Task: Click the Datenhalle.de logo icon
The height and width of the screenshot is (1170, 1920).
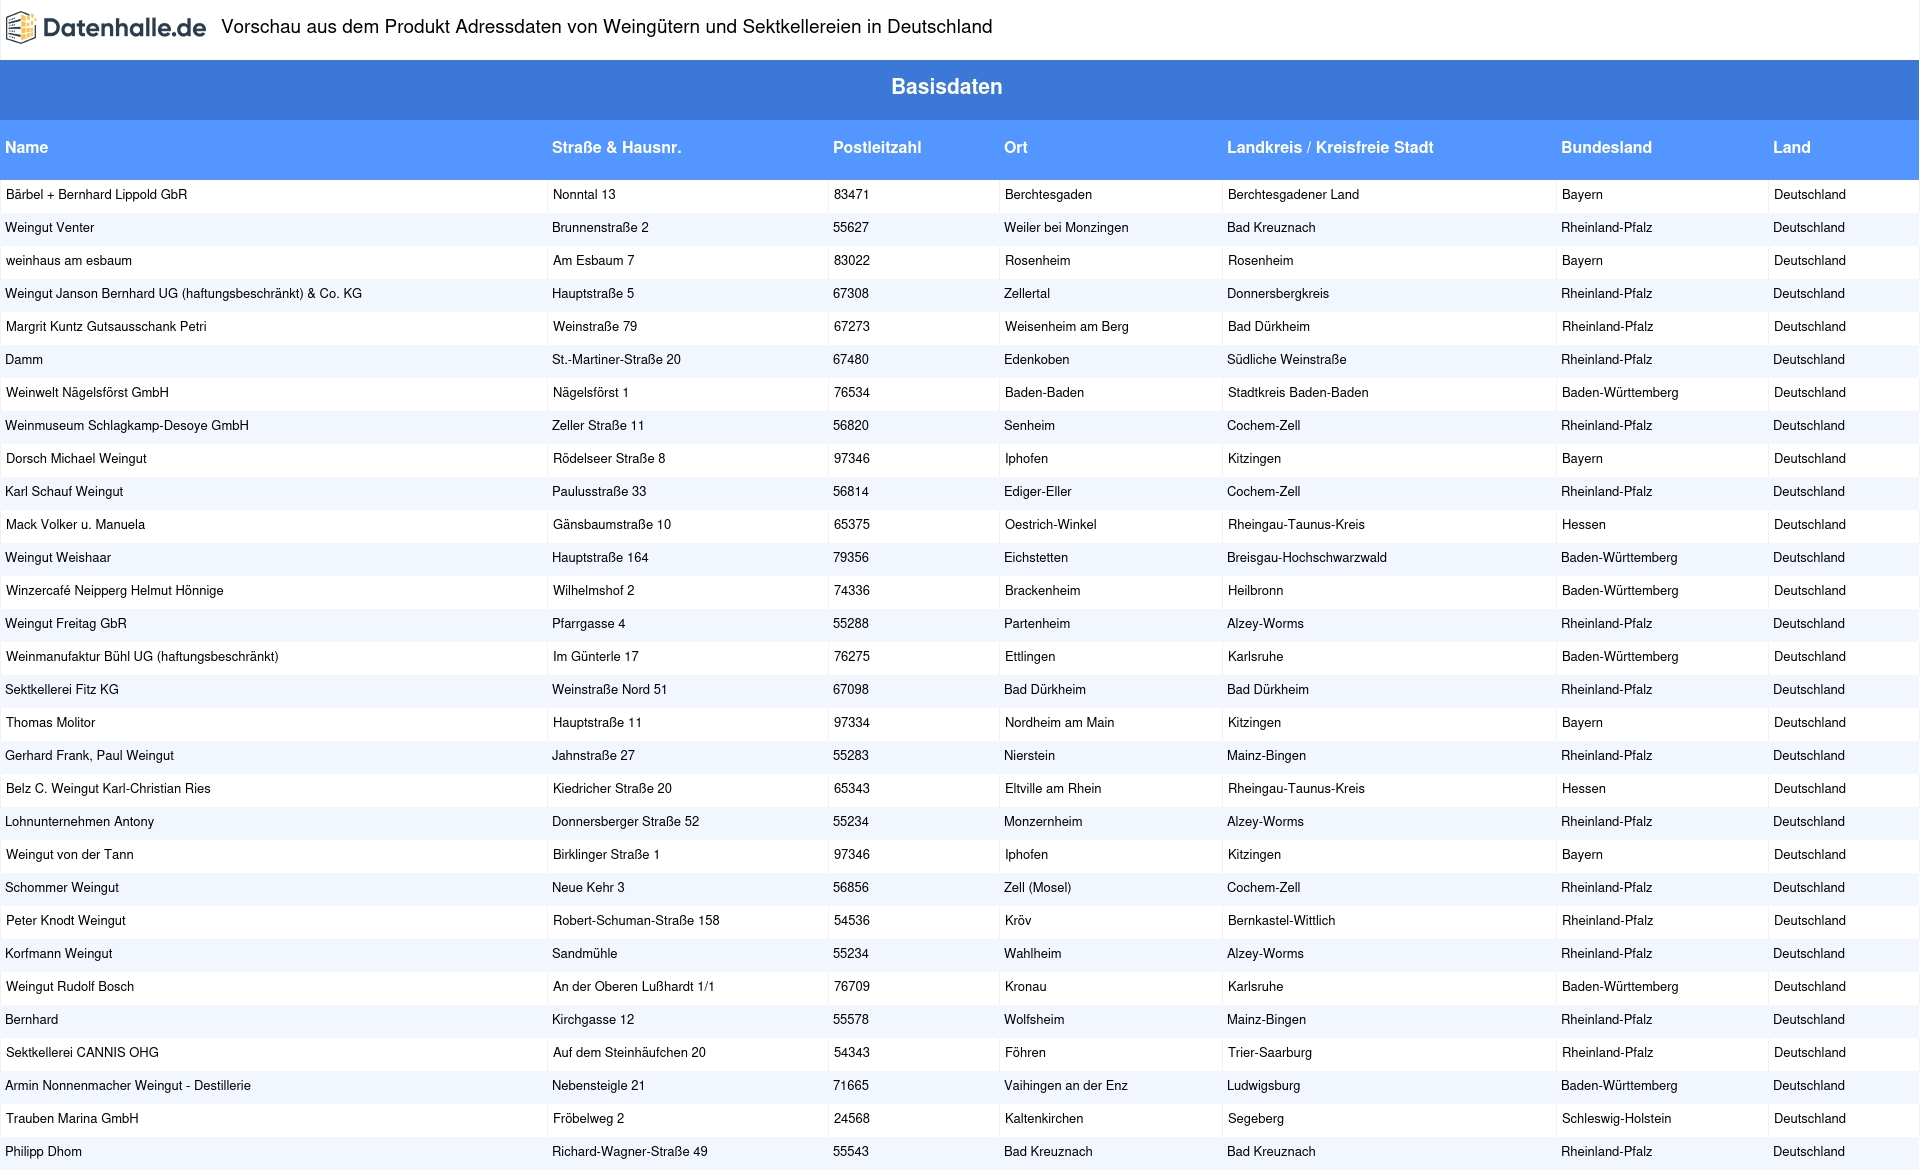Action: pyautogui.click(x=21, y=28)
